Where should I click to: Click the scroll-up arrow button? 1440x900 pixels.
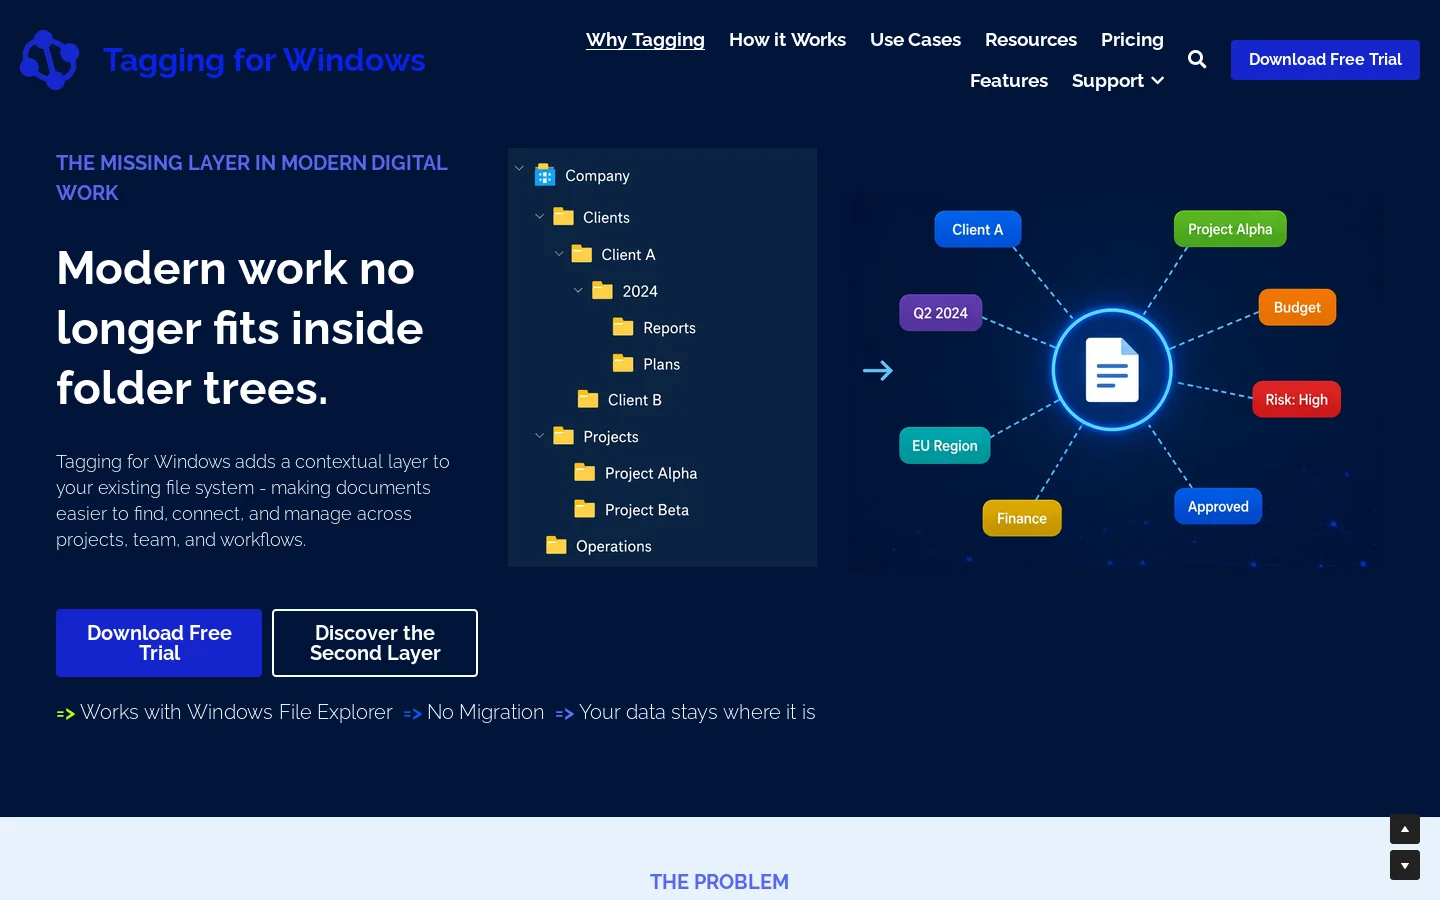tap(1405, 829)
